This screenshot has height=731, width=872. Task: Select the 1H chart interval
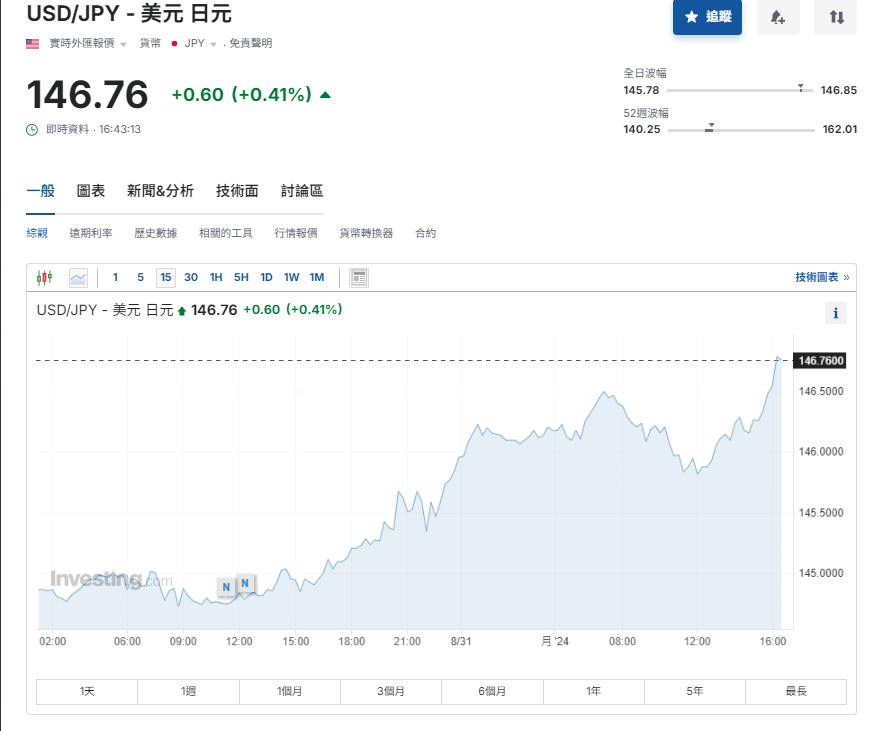216,278
